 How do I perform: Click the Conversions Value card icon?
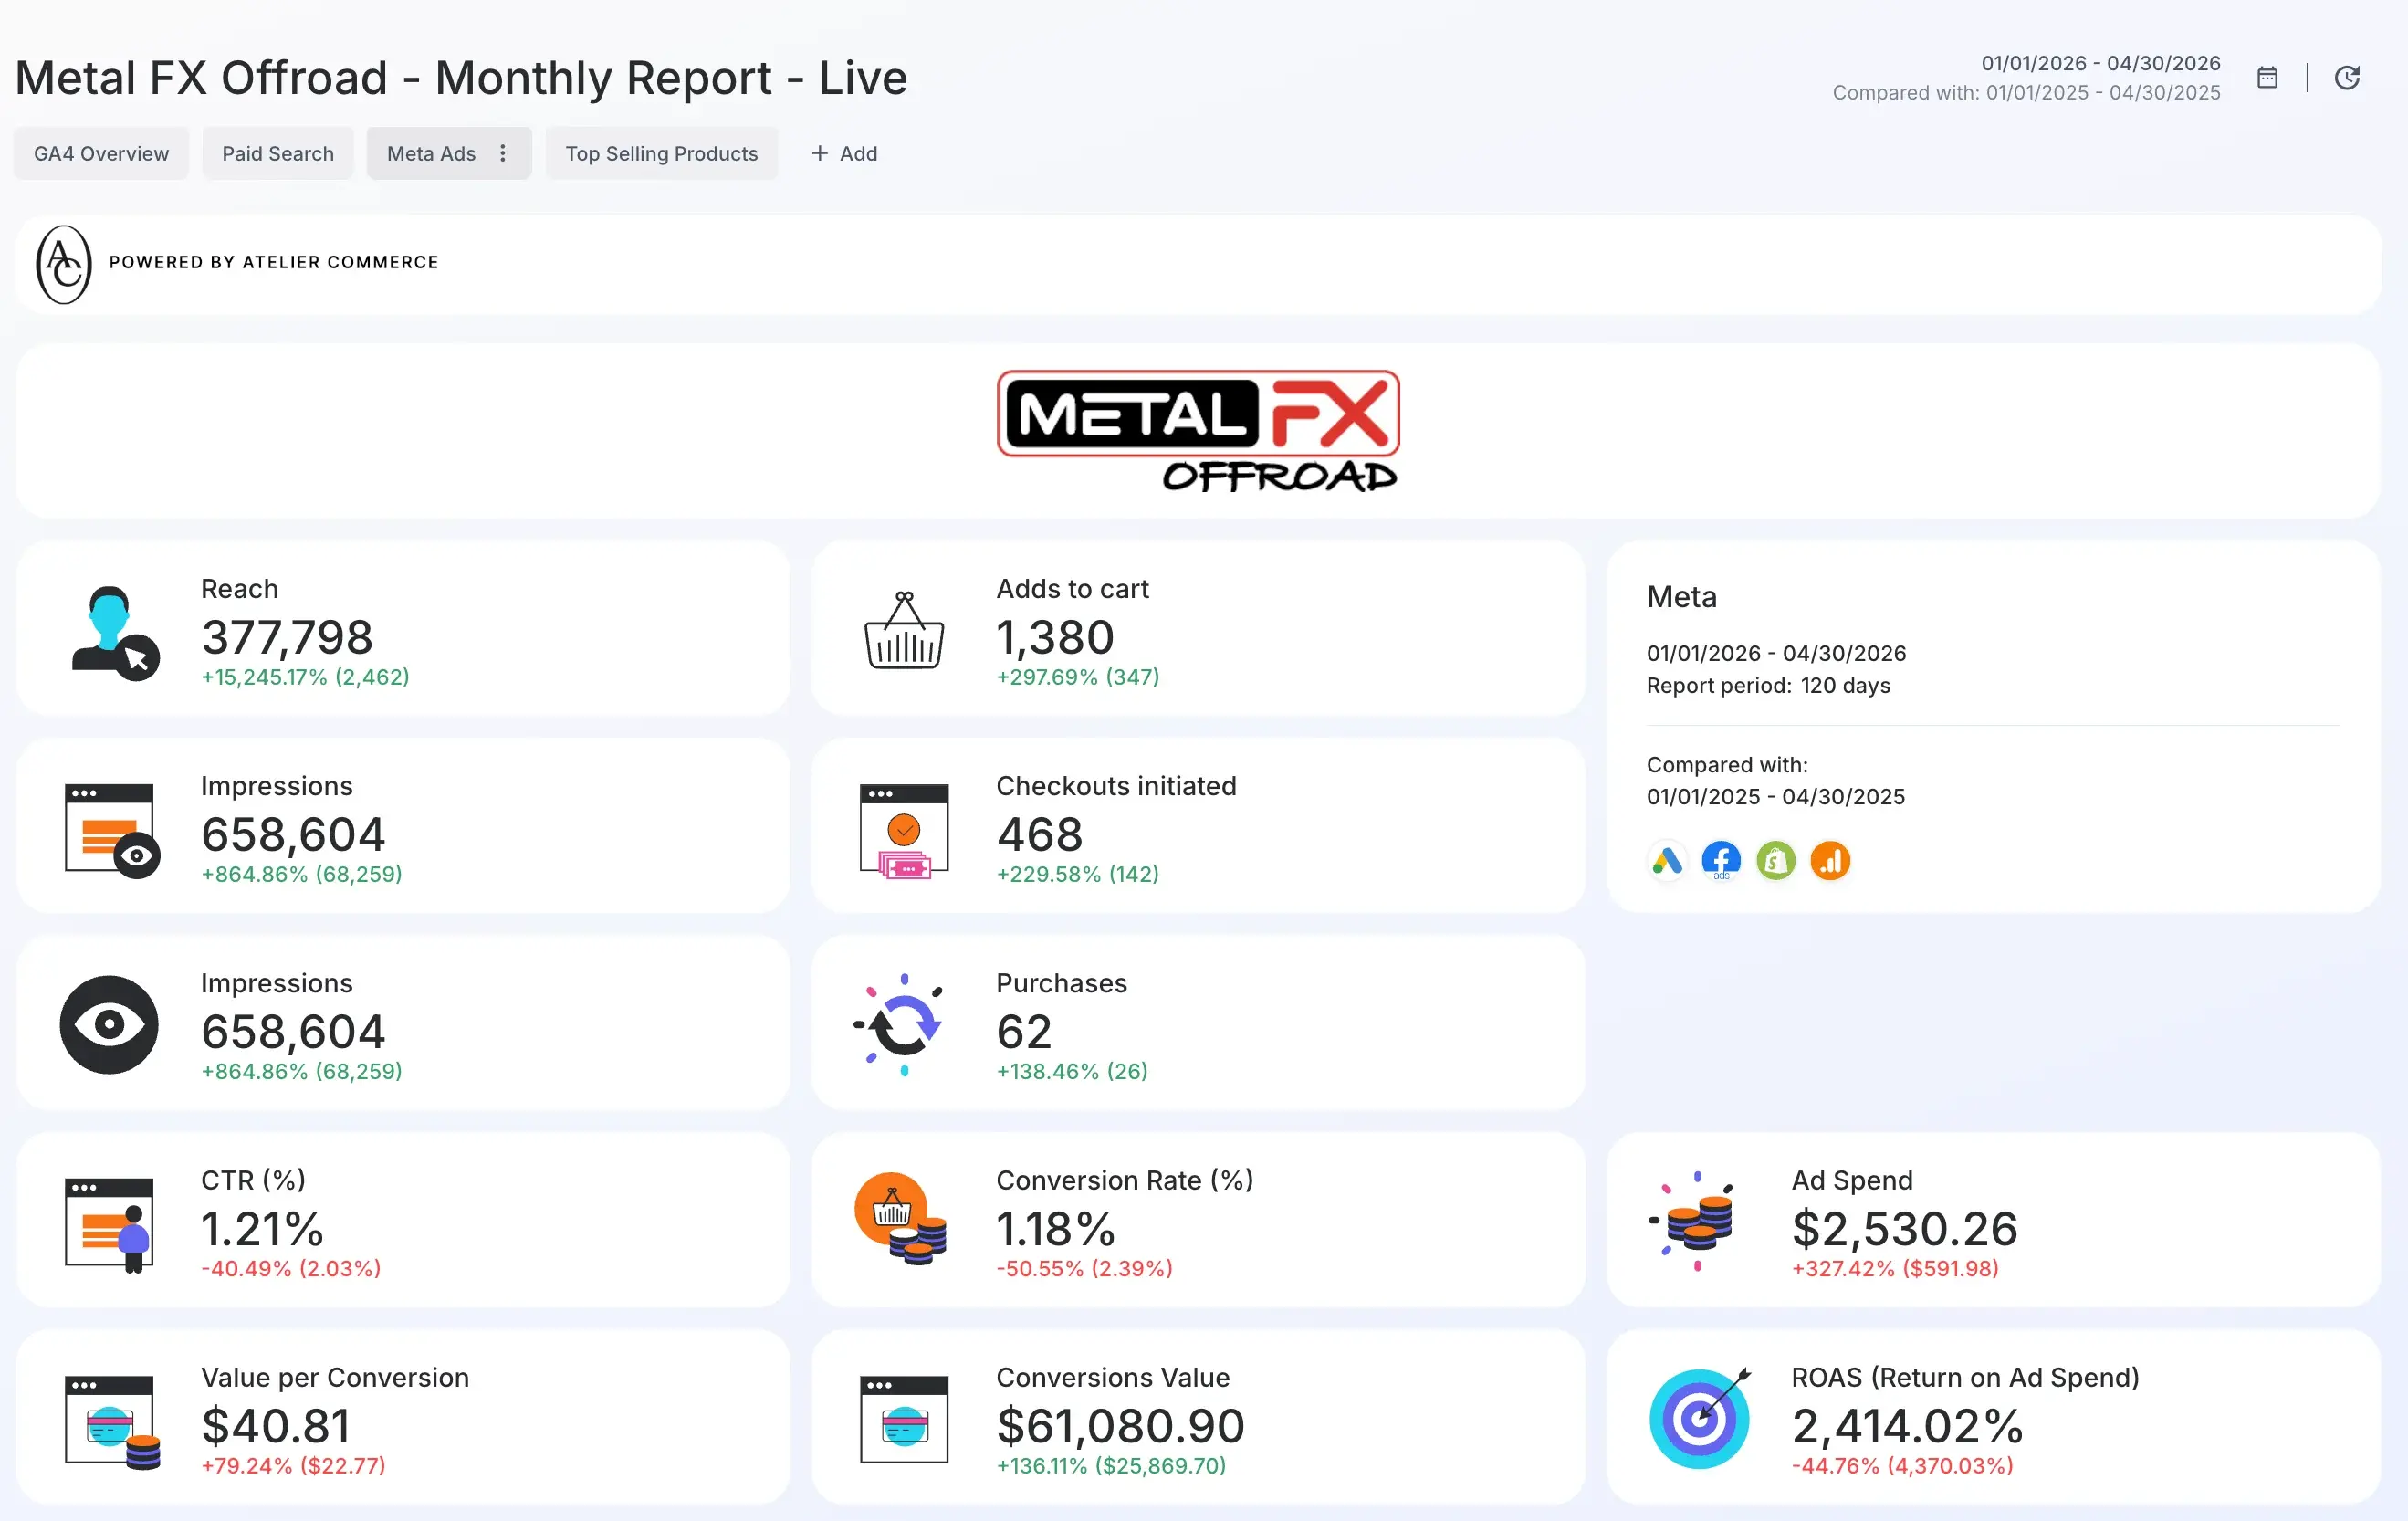[904, 1420]
